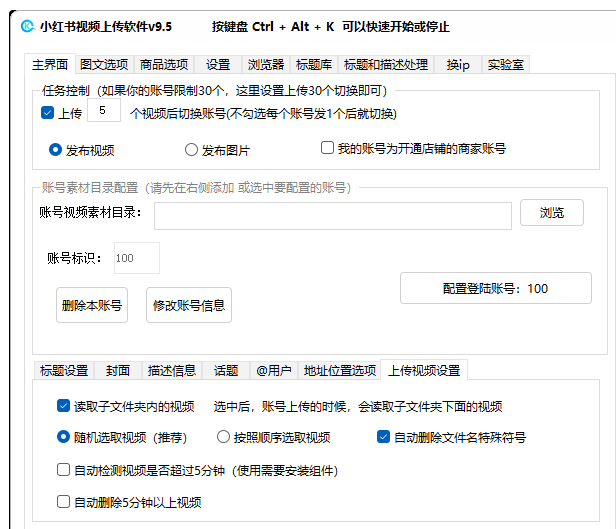Image resolution: width=616 pixels, height=529 pixels.
Task: Open the 实验室 tab
Action: click(506, 64)
